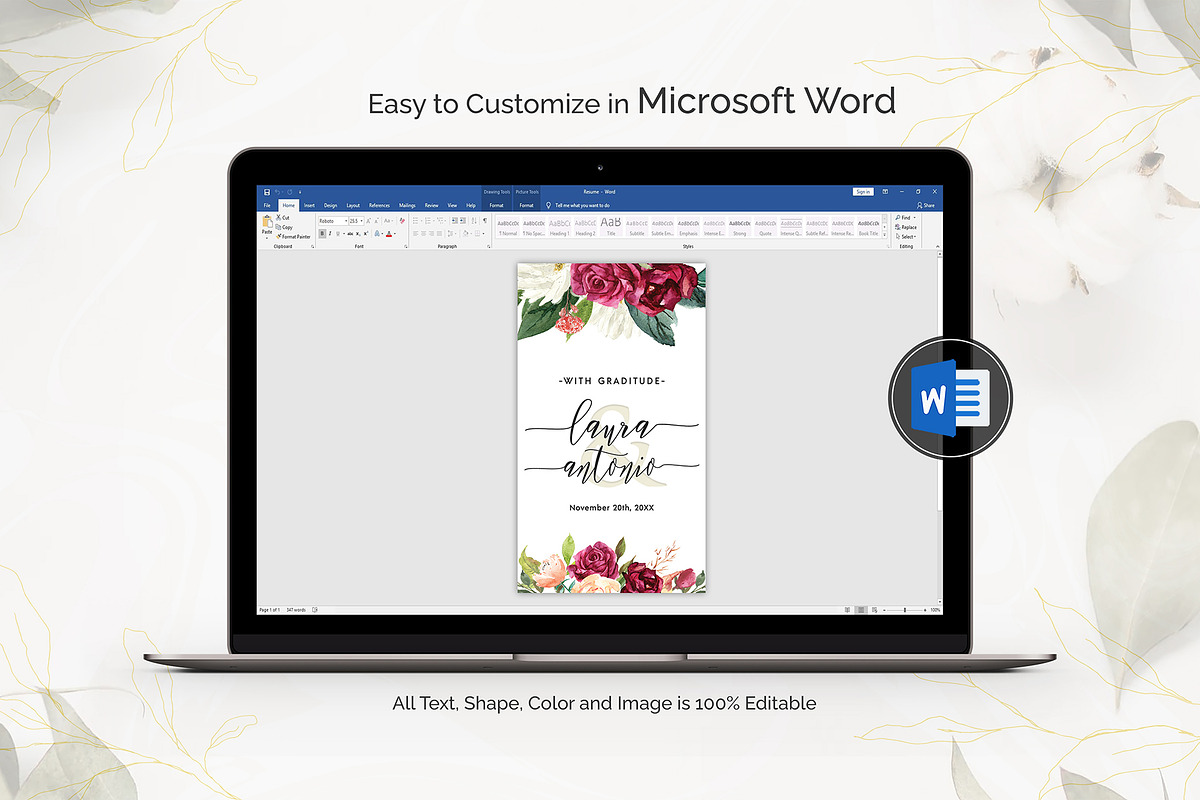Open the Select dropdown in Editing
This screenshot has width=1200, height=800.
pyautogui.click(x=906, y=236)
